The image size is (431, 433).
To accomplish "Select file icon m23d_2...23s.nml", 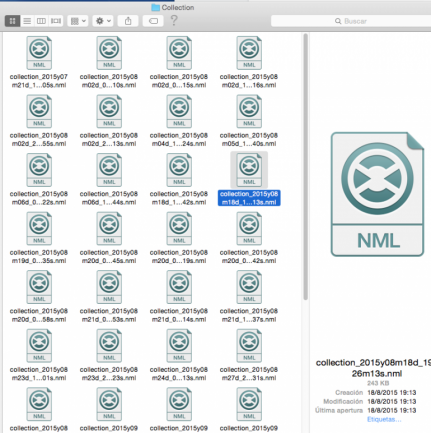I will [109, 346].
